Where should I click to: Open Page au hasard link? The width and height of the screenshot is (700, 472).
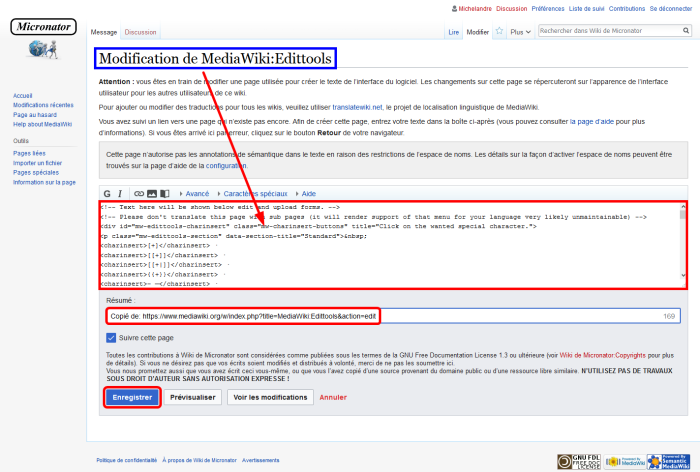coord(35,115)
